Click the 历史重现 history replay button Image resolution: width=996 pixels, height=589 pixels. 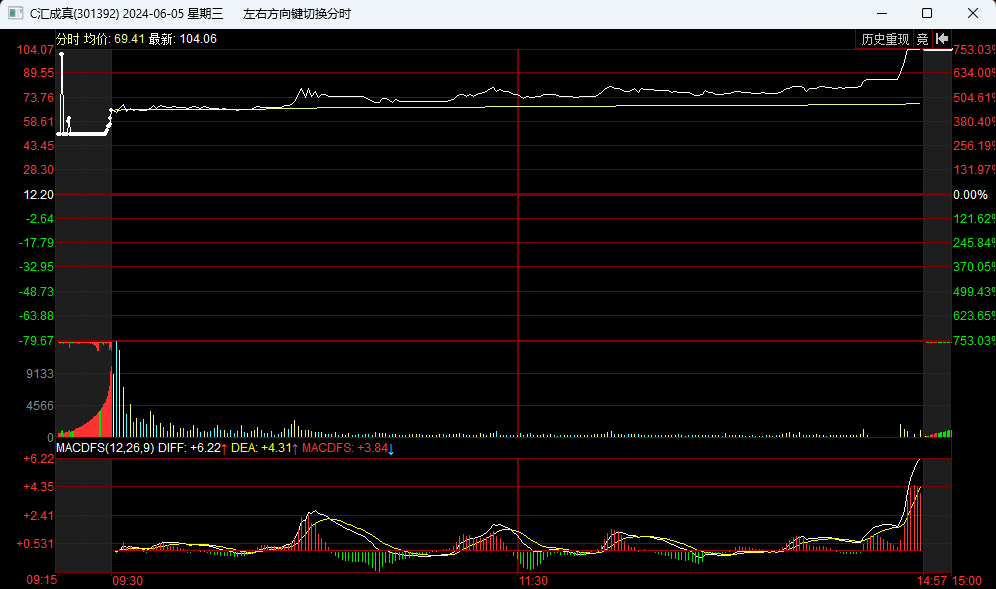(885, 39)
